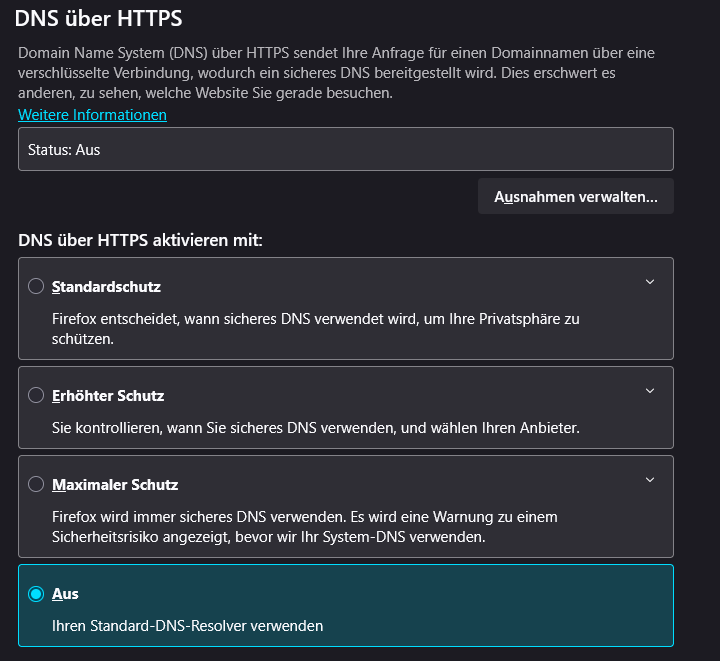Open the Weitere Informationen link
This screenshot has width=720, height=661.
coord(92,115)
